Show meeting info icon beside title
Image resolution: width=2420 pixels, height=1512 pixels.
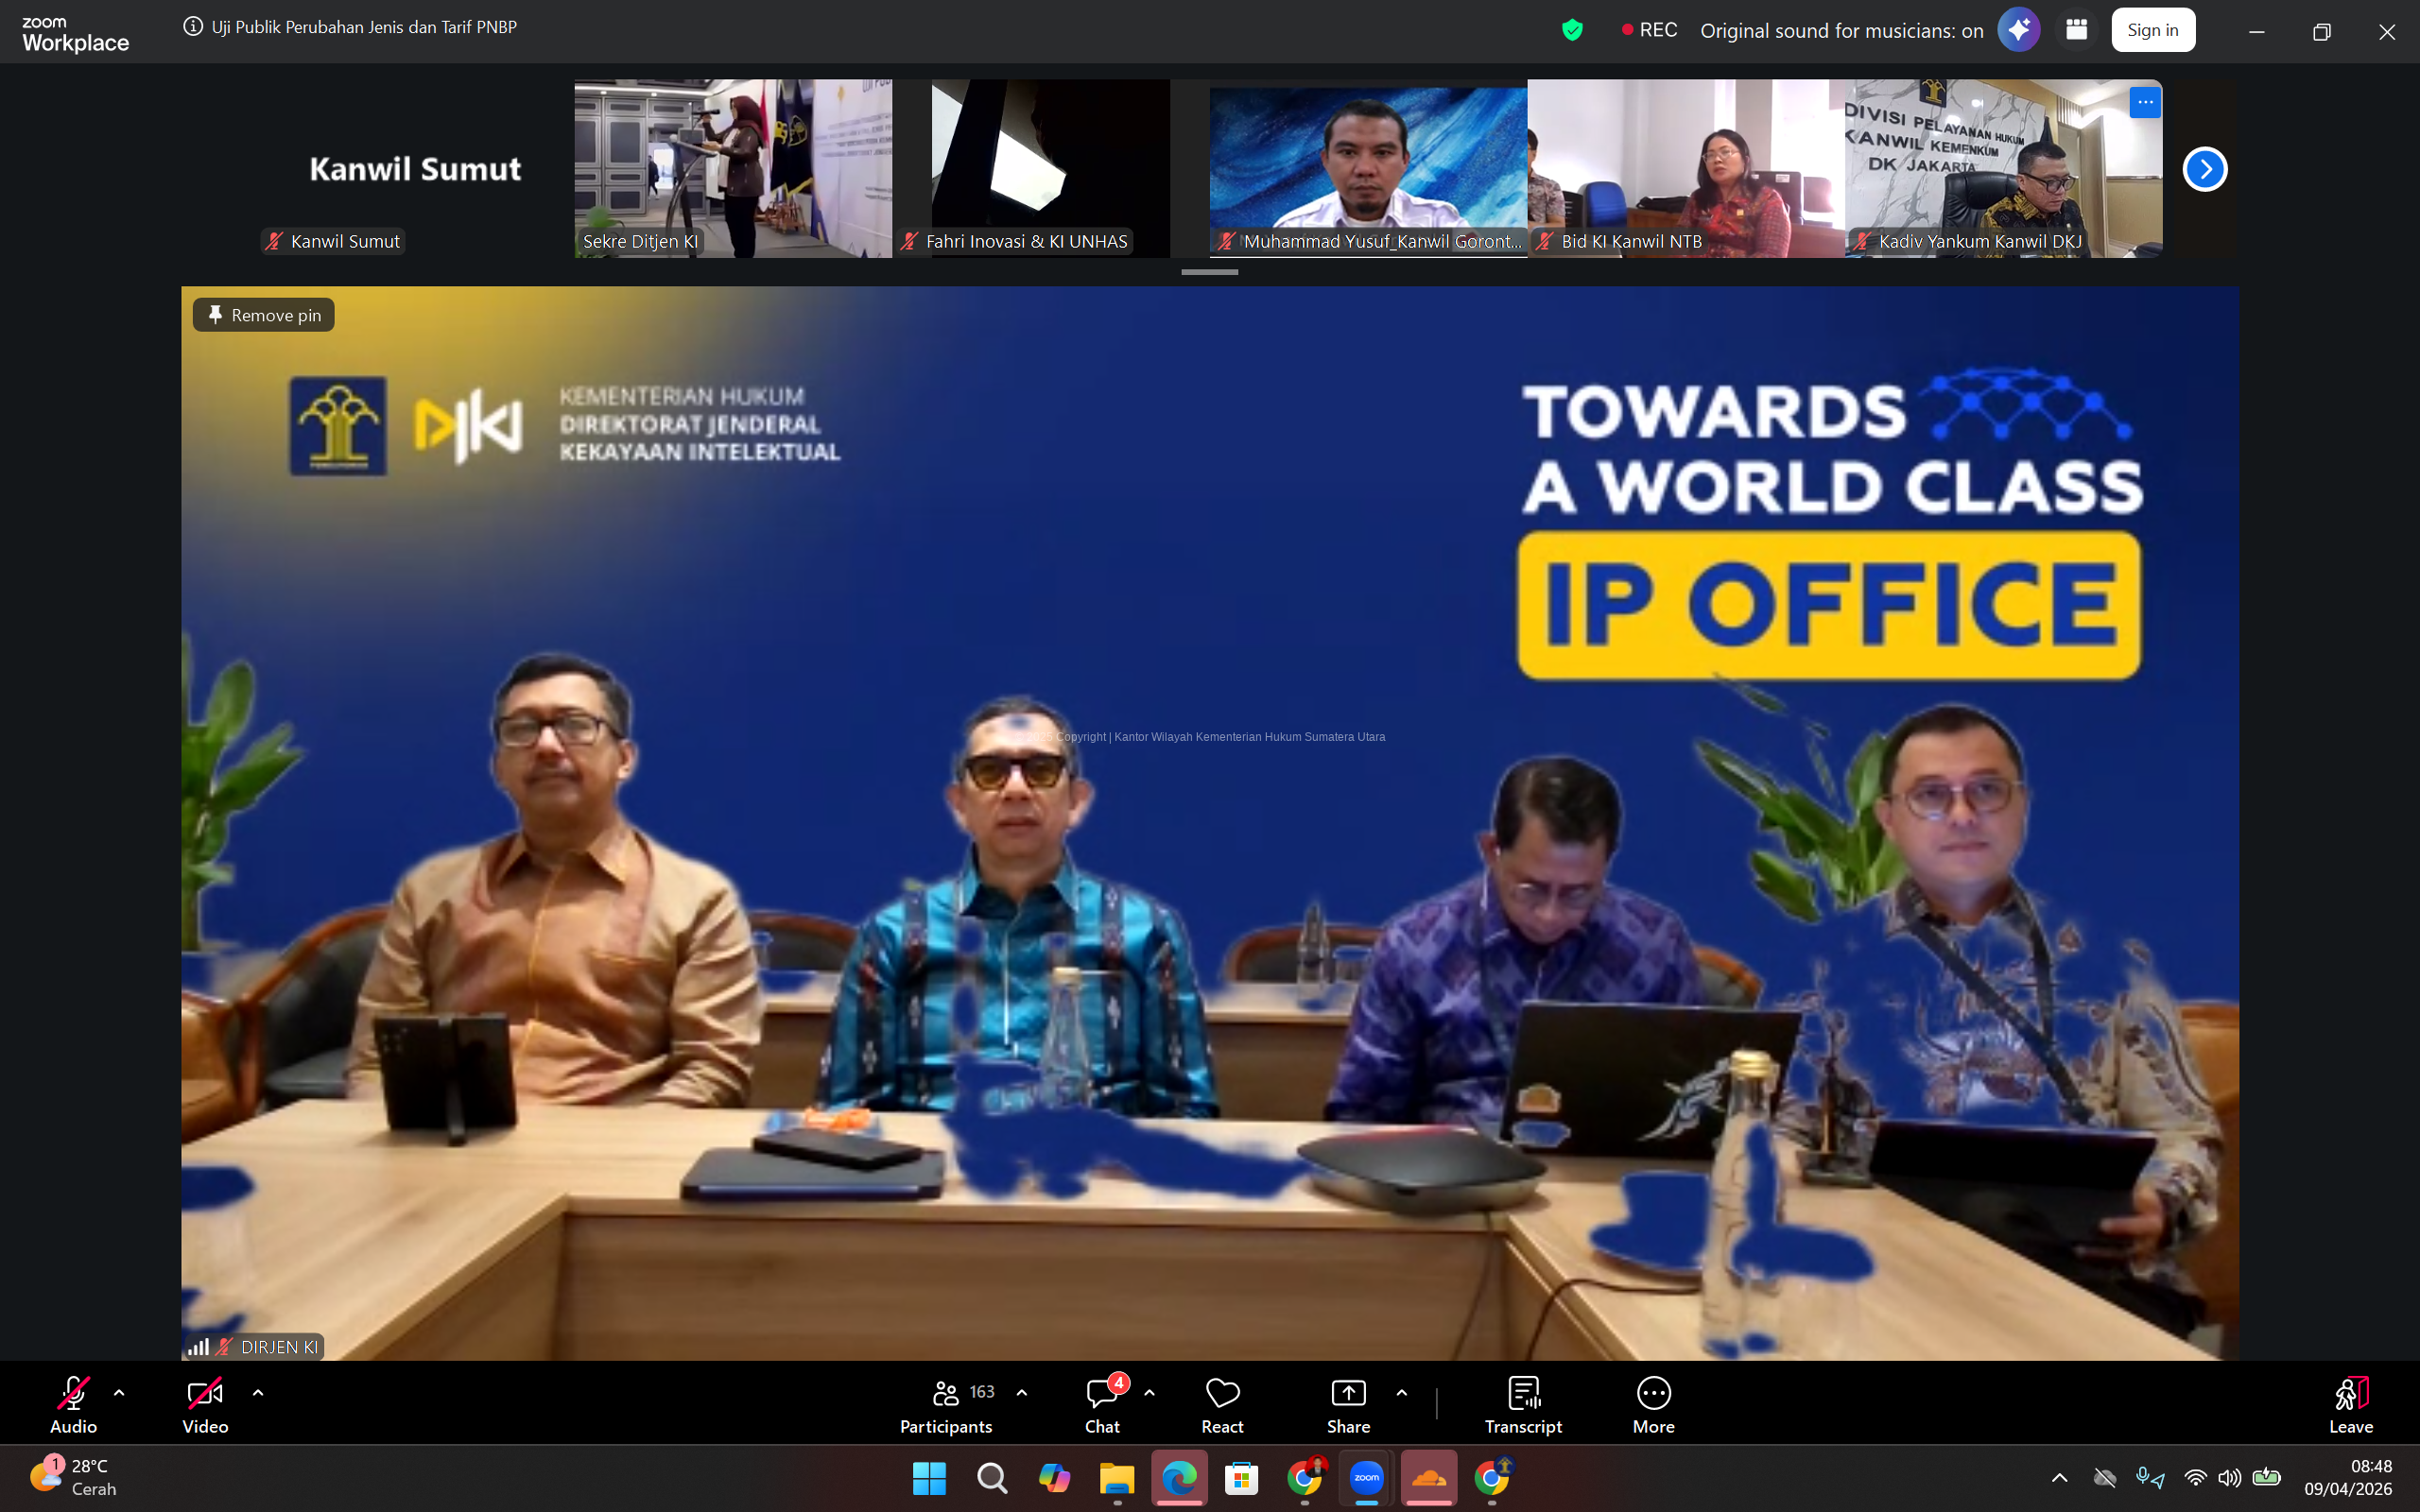coord(193,27)
